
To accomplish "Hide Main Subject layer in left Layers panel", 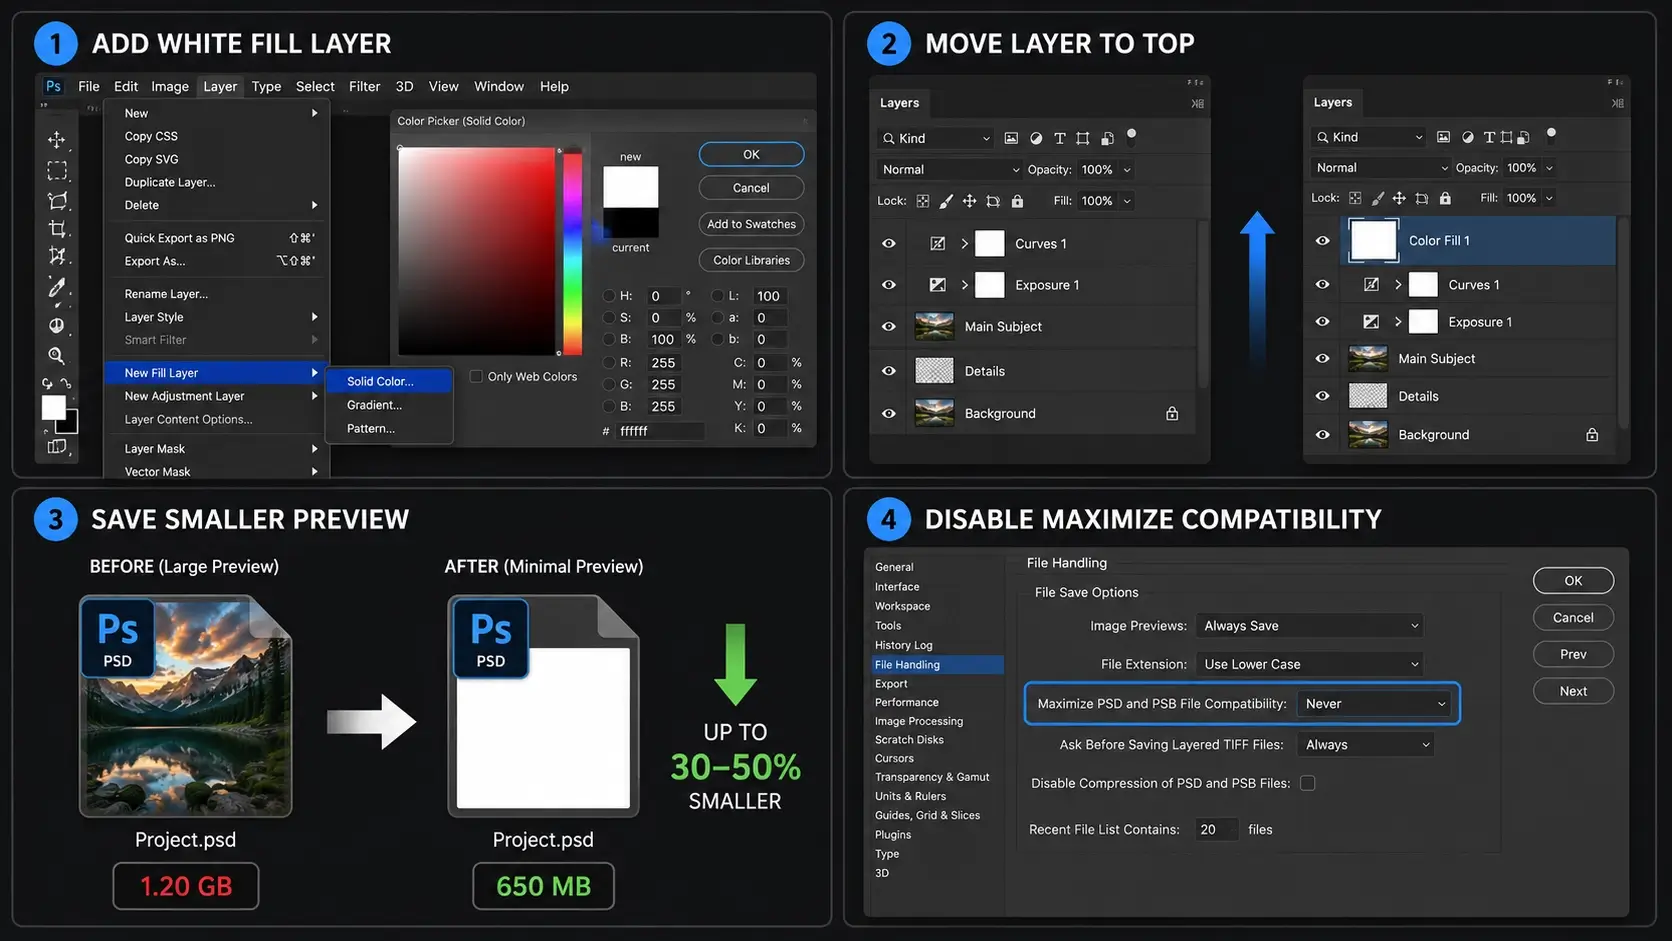I will [x=889, y=326].
